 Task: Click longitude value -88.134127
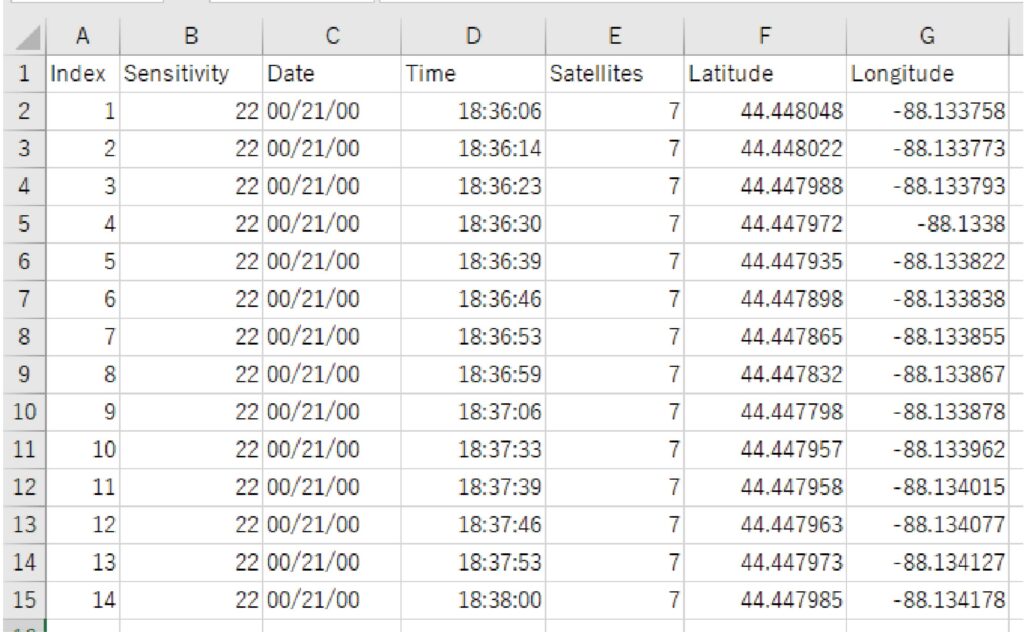tap(927, 563)
